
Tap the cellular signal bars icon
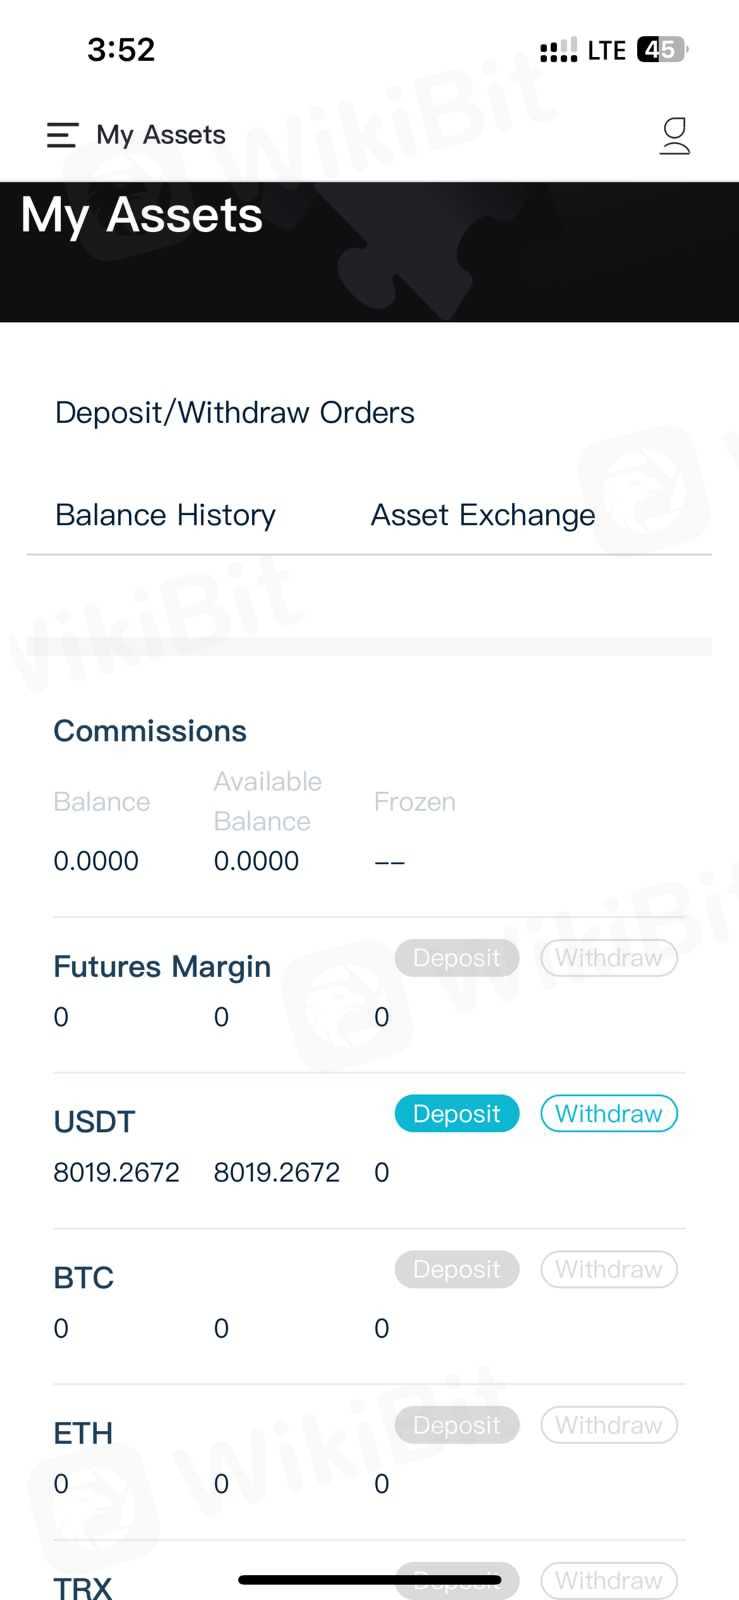pos(558,50)
